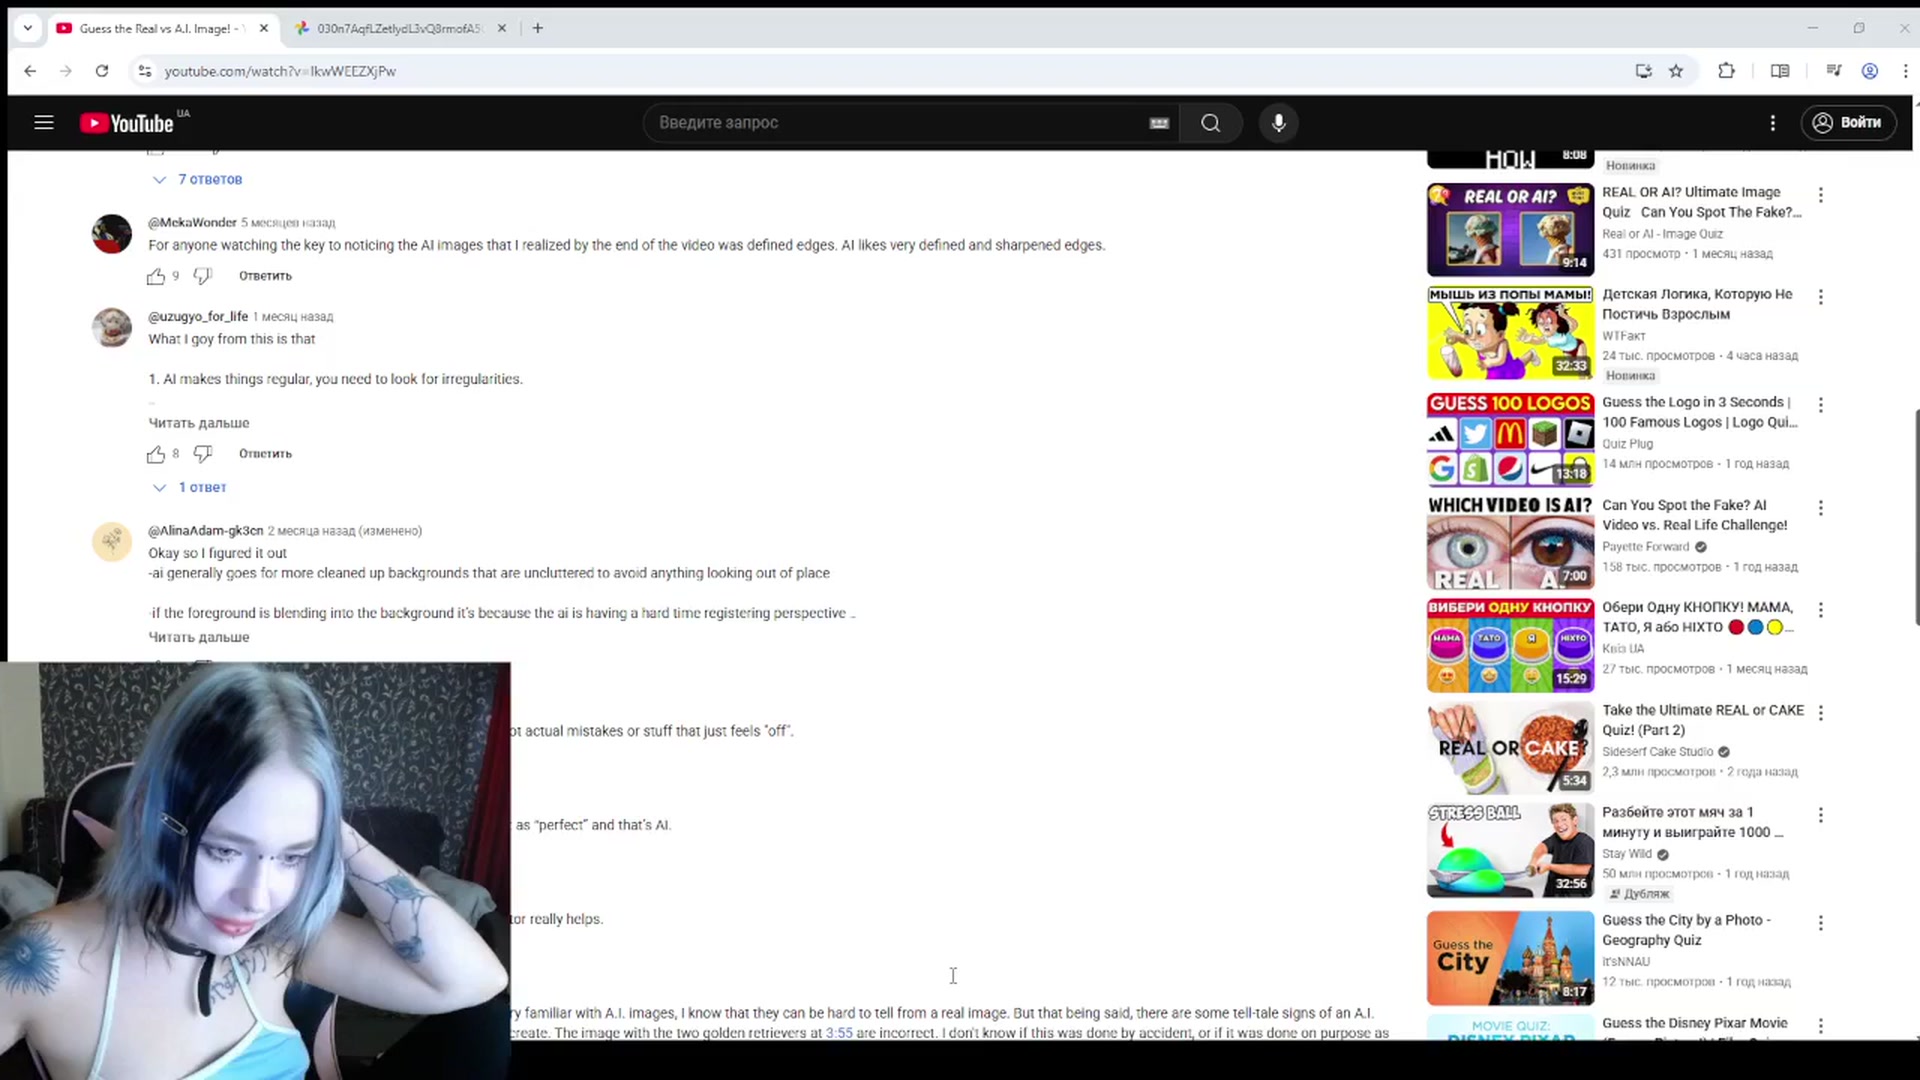The height and width of the screenshot is (1080, 1920).
Task: Click the page vertical scrollbar thumb
Action: click(x=1915, y=517)
